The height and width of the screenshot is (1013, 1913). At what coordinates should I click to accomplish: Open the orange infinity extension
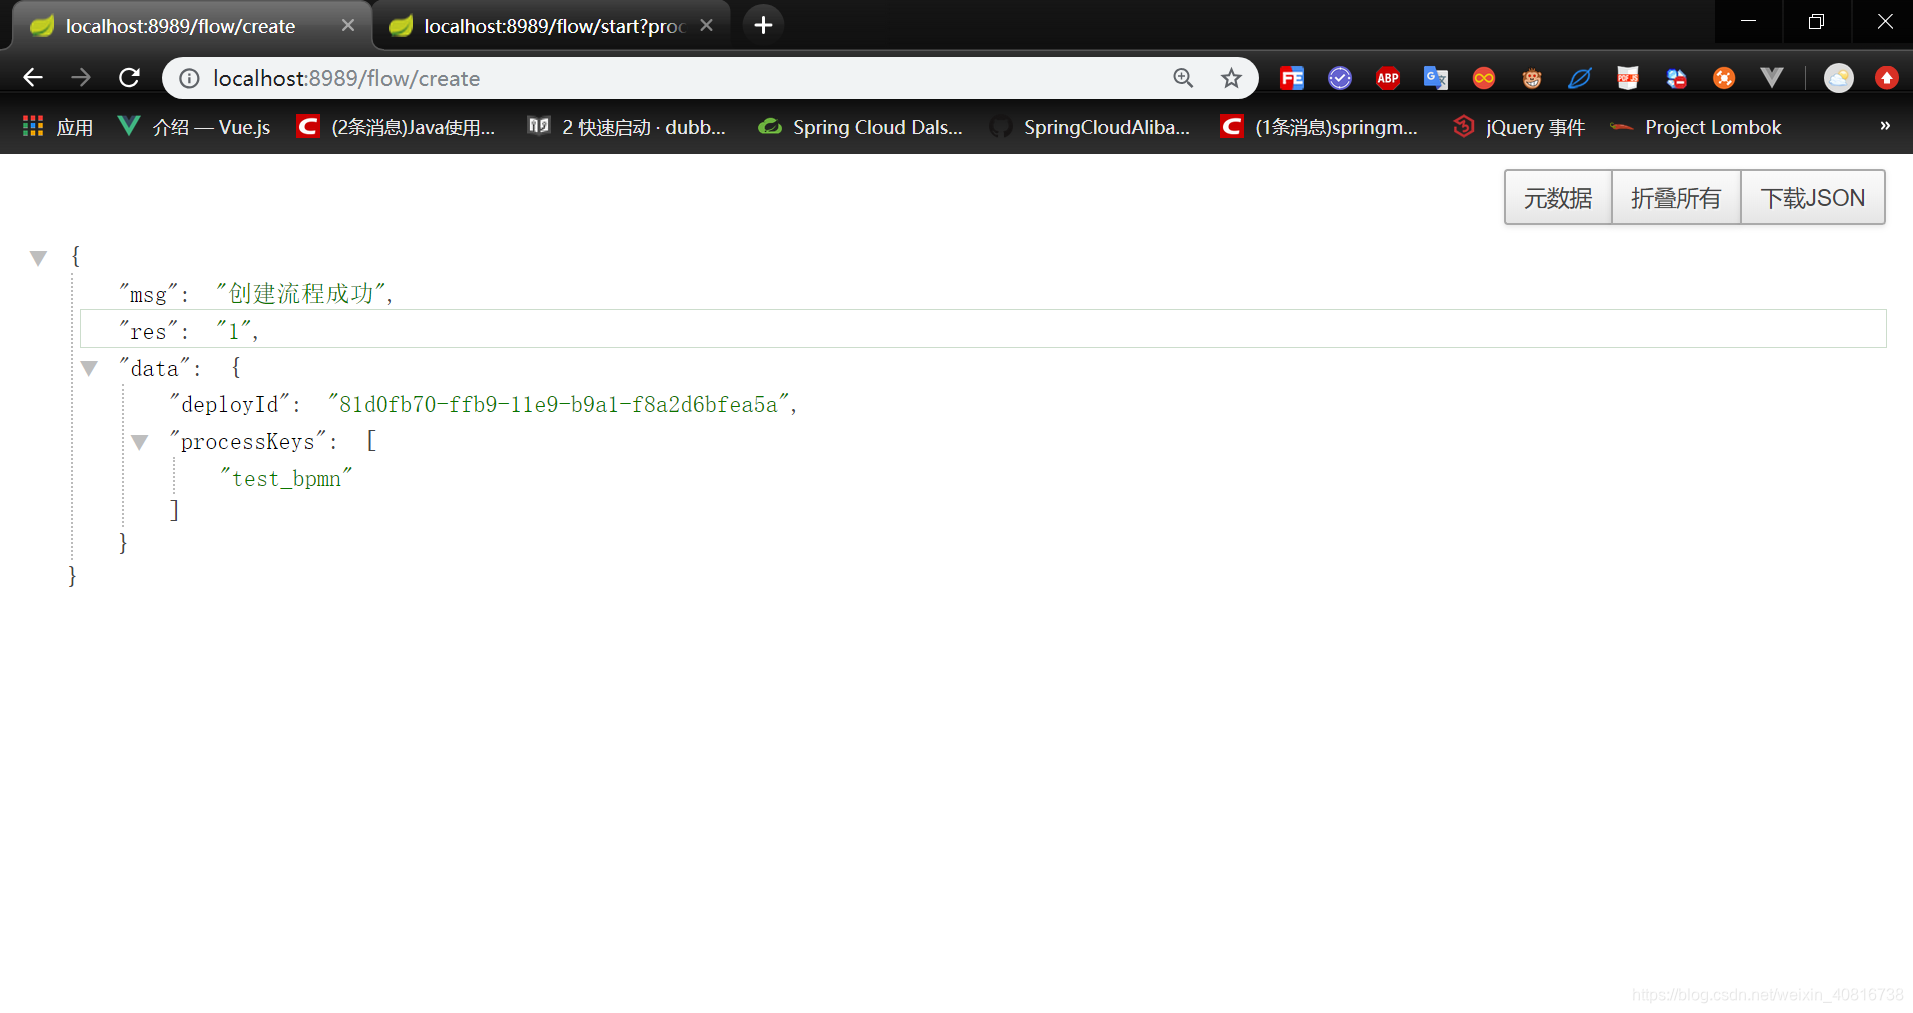[x=1484, y=78]
